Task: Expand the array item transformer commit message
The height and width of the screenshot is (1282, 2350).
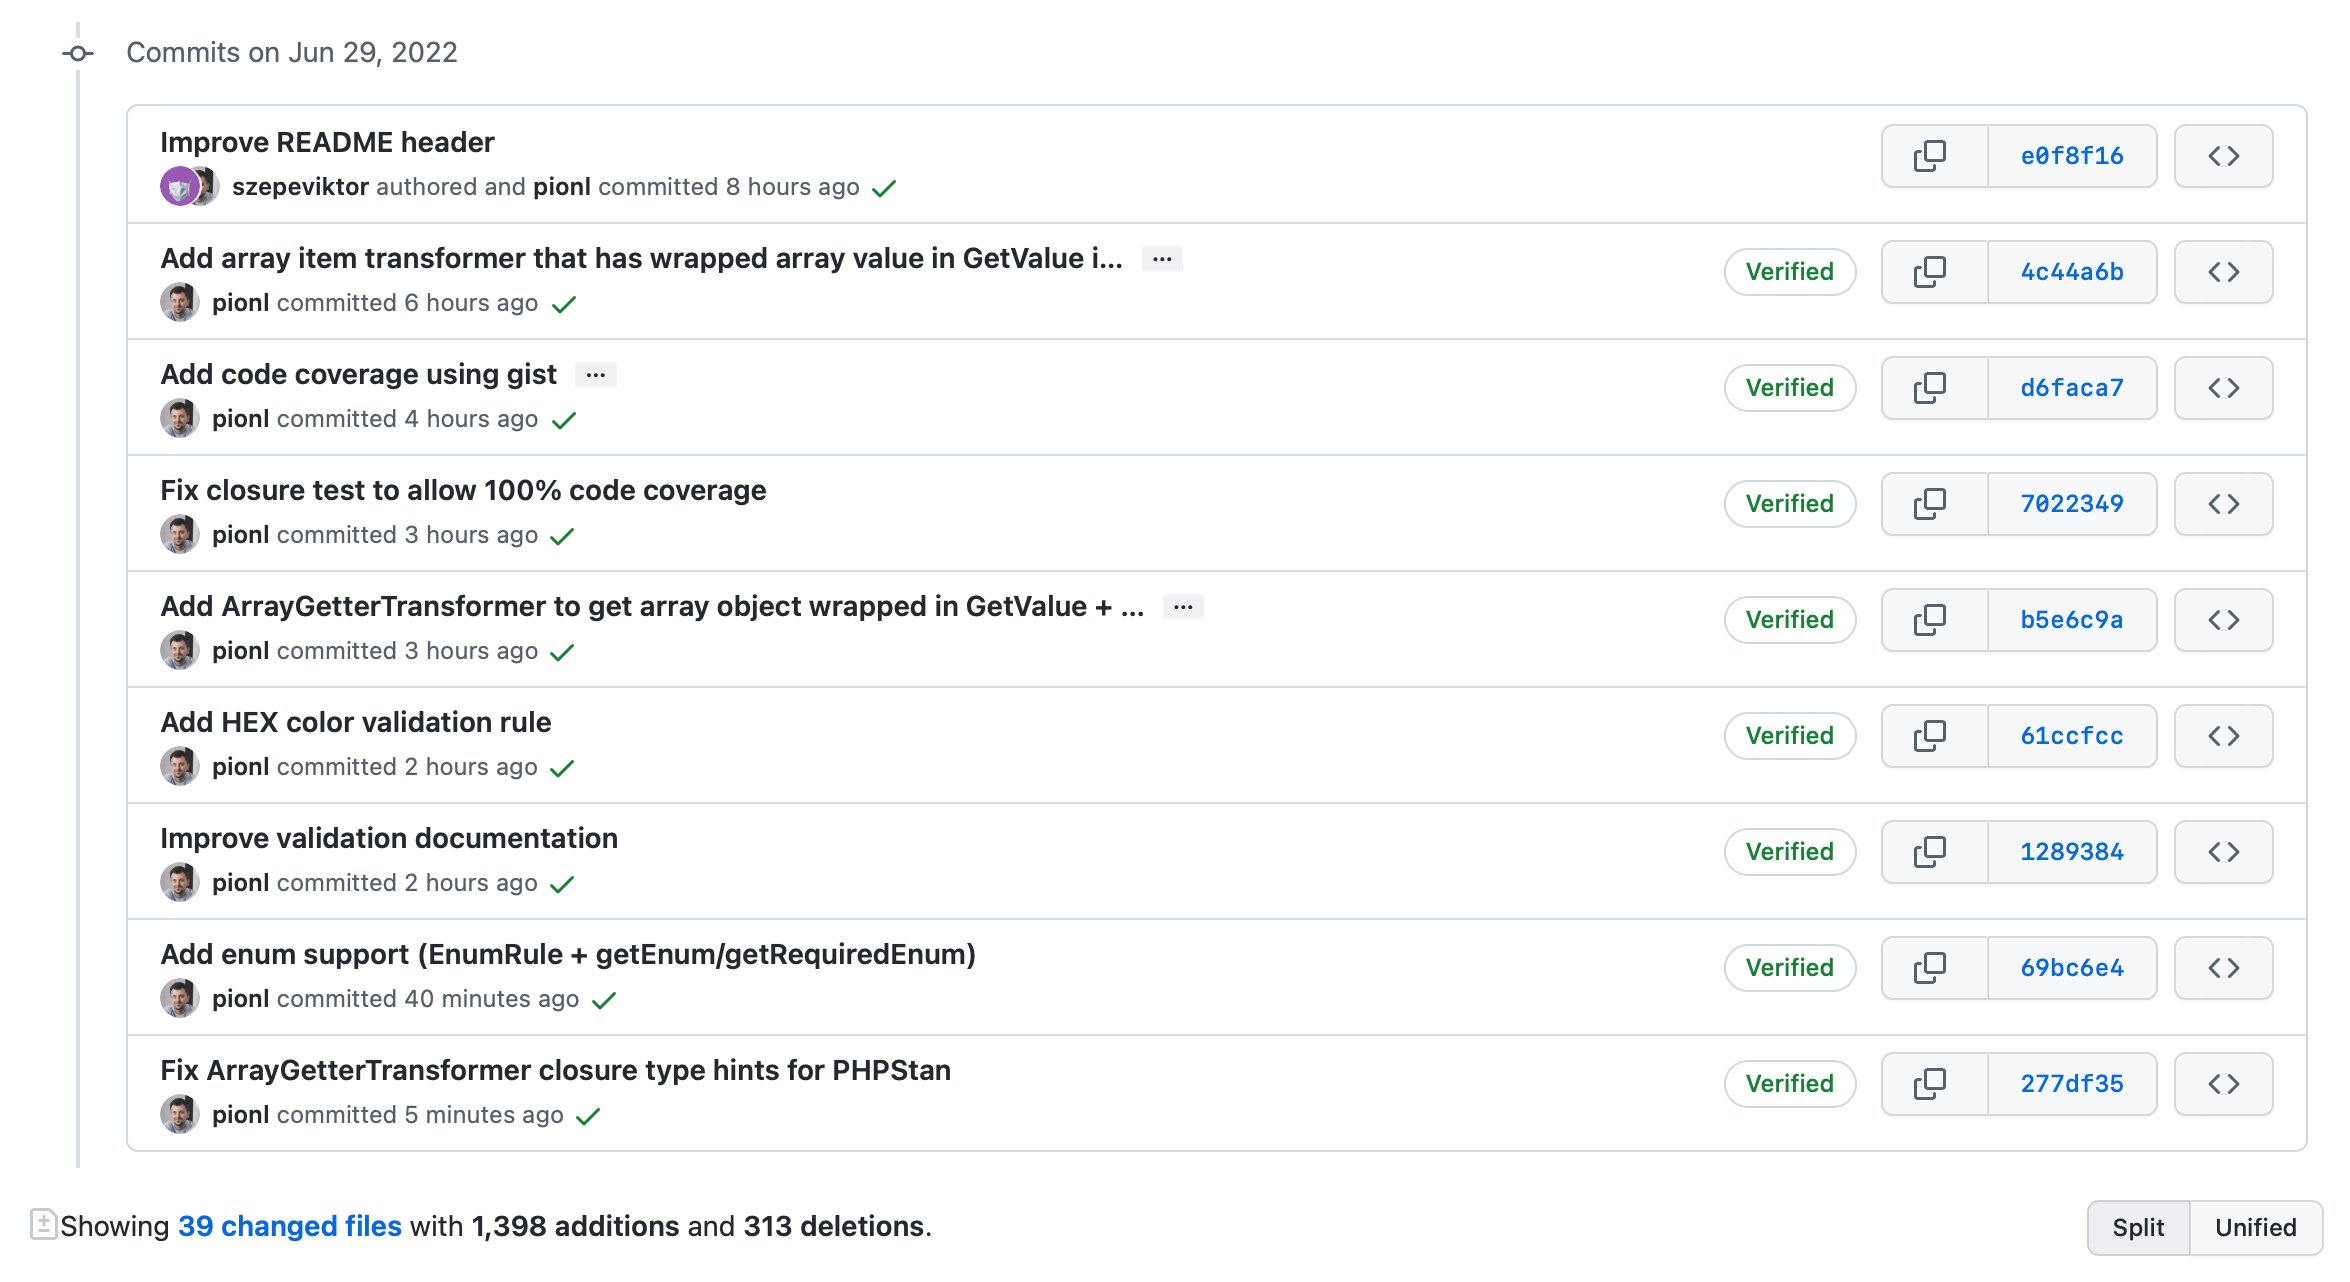Action: pos(1161,259)
